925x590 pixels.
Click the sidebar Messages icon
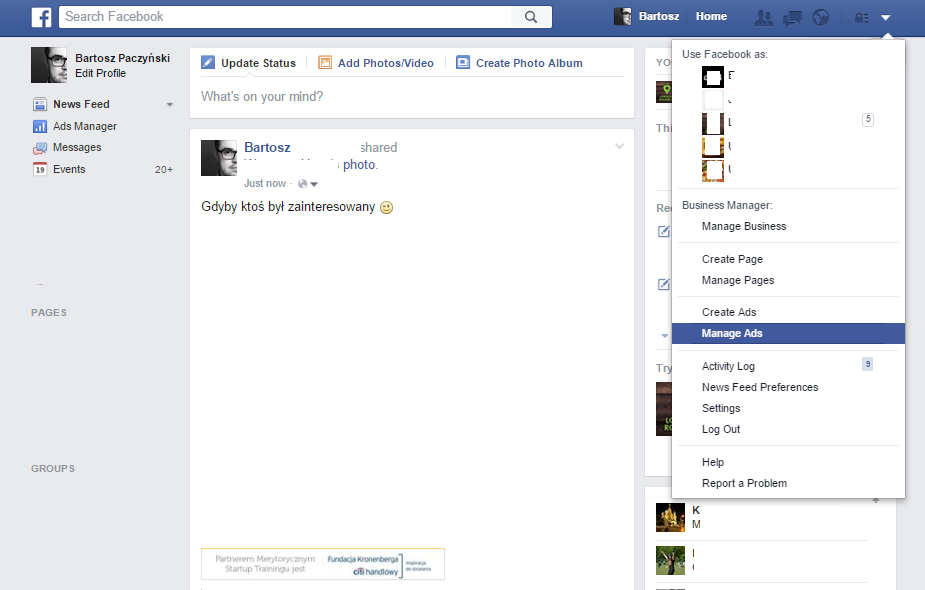40,148
